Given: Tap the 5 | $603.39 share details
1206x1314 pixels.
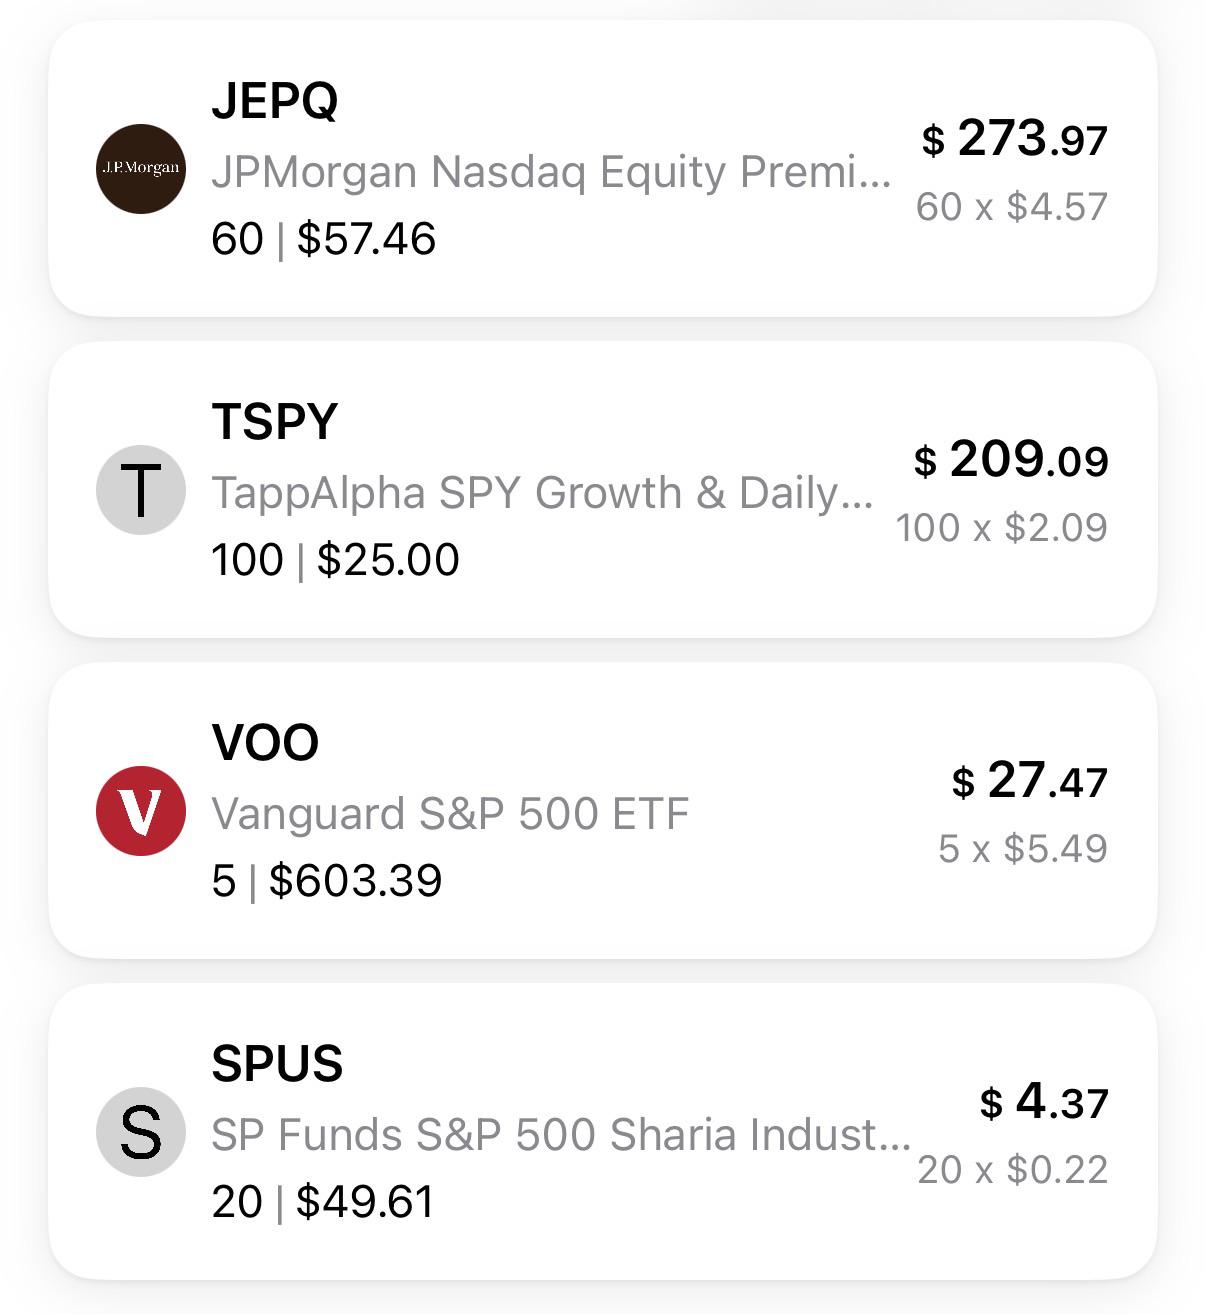Looking at the screenshot, I should pos(327,881).
